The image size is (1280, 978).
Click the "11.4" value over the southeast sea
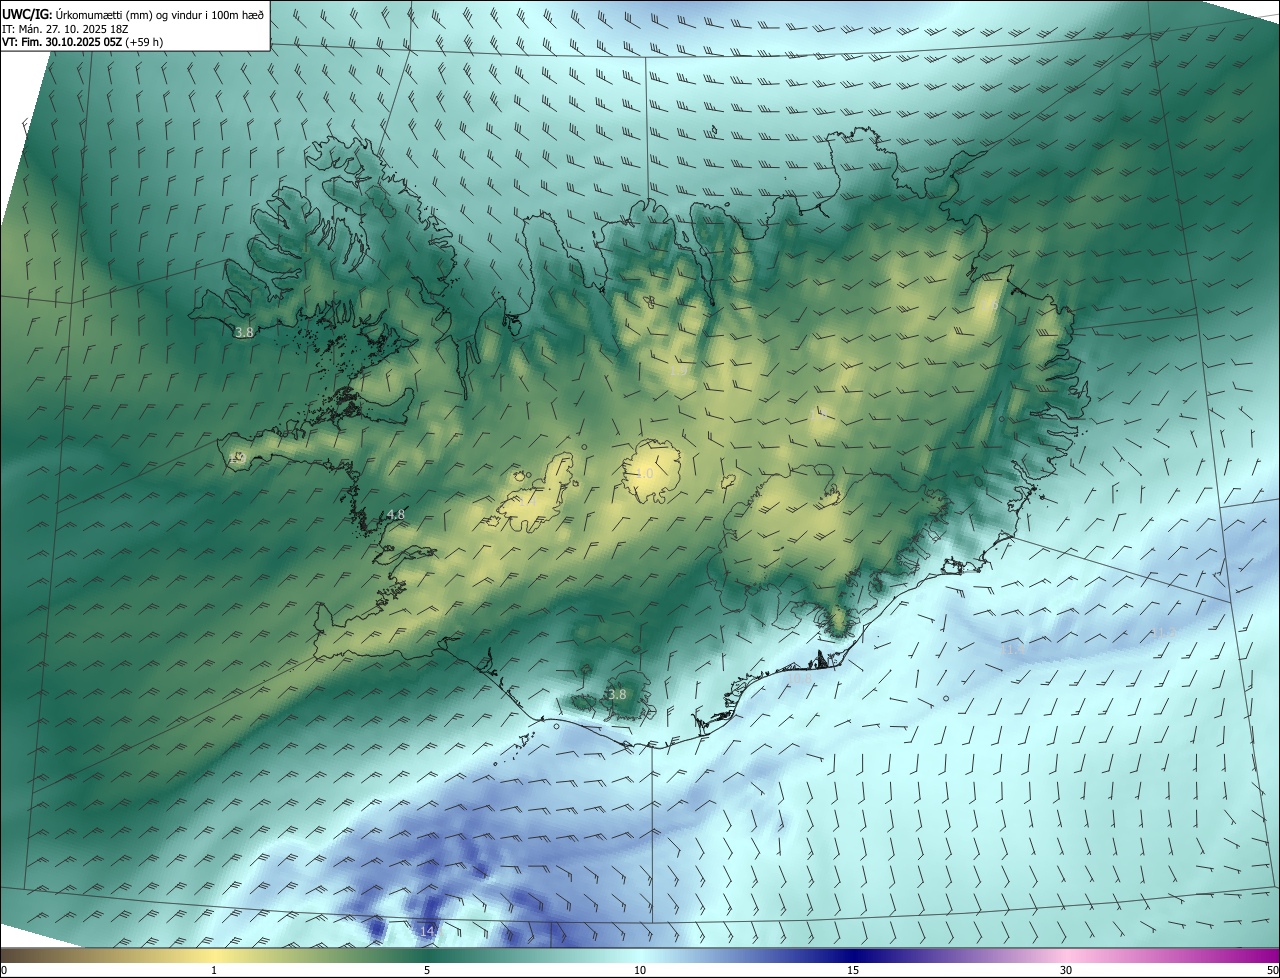pos(1013,649)
